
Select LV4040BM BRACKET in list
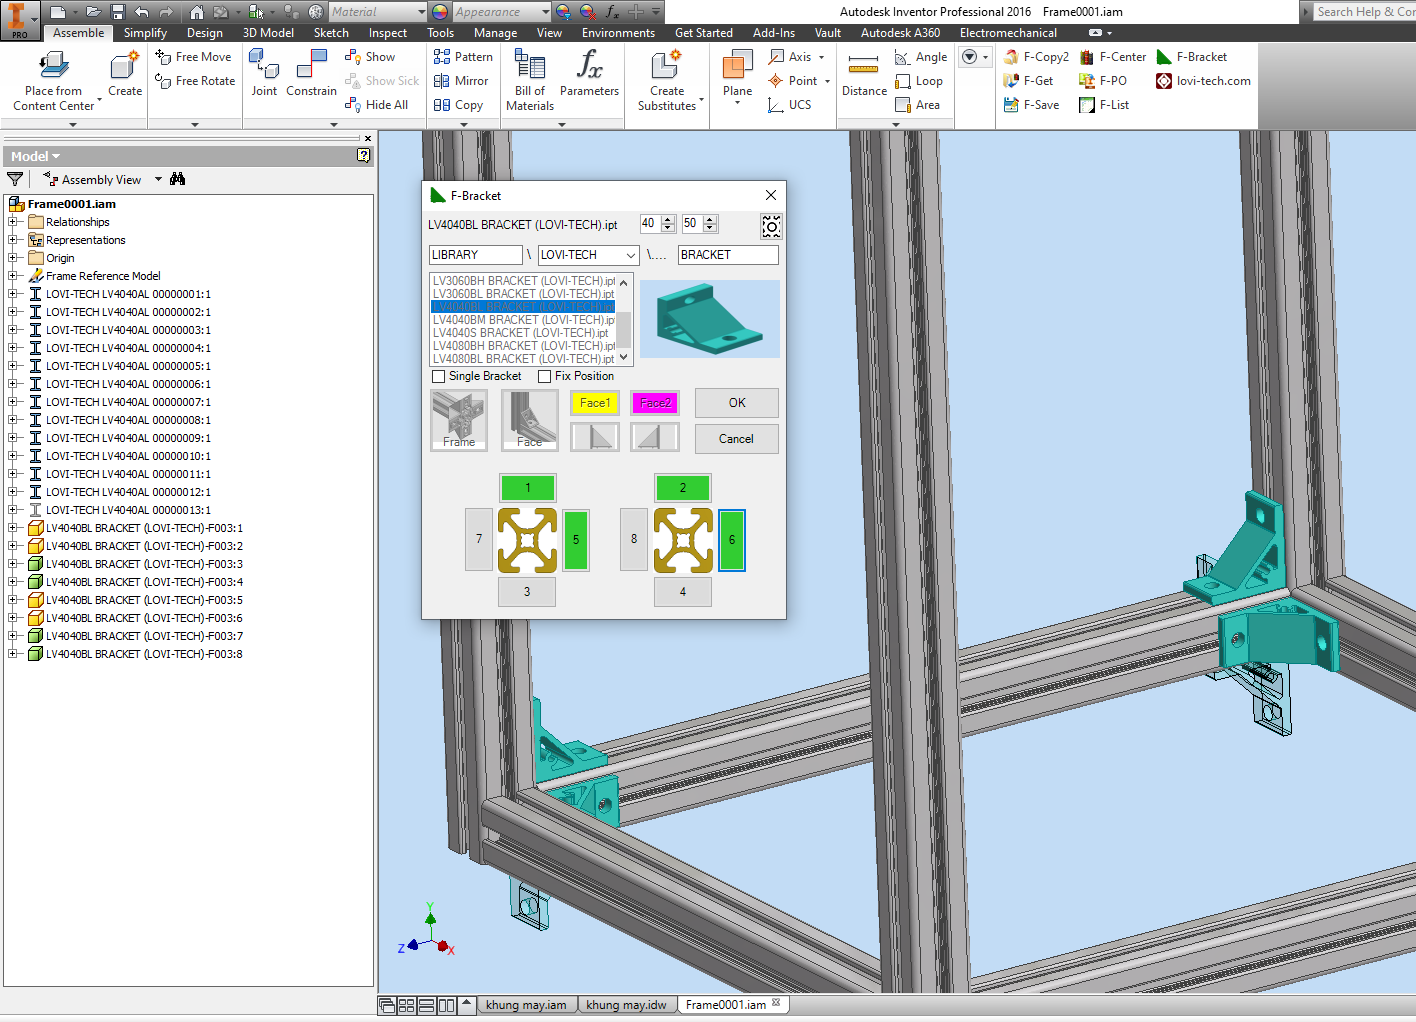[523, 320]
